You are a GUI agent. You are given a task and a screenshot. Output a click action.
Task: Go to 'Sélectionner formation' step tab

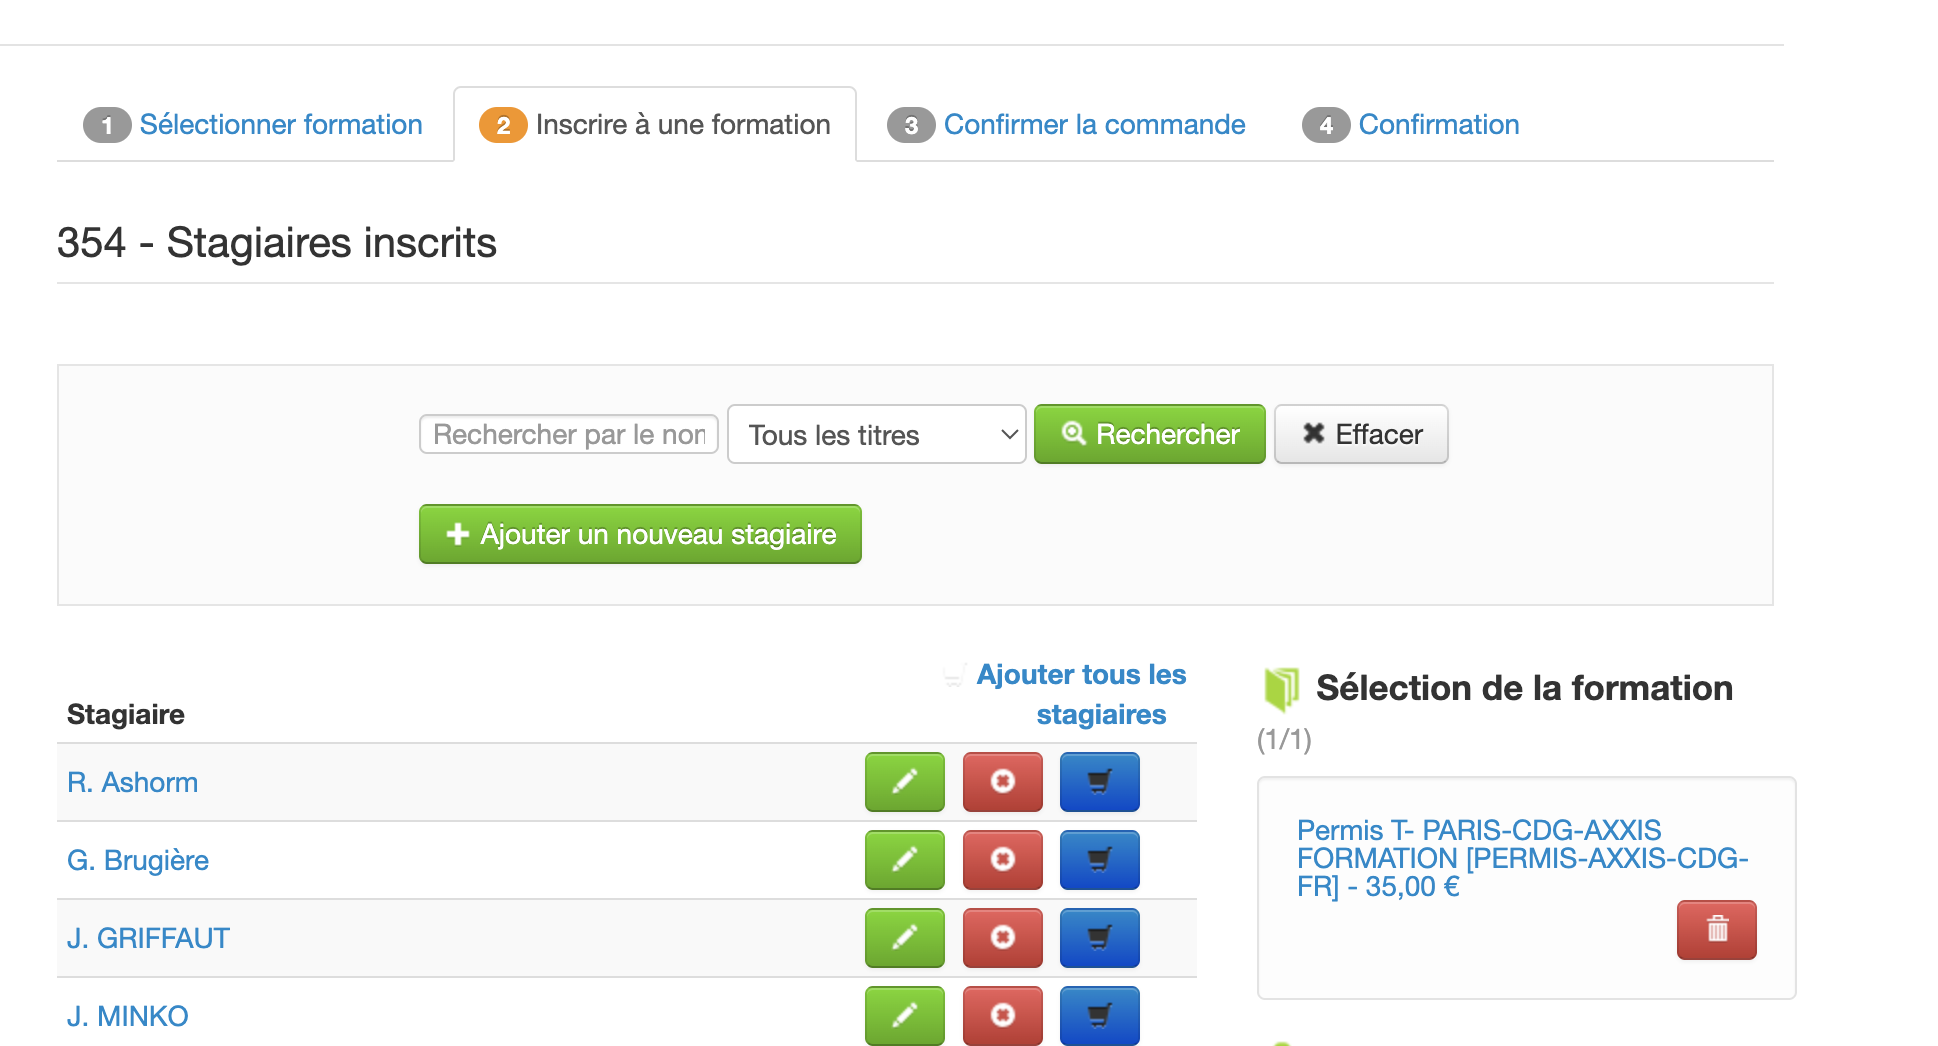point(280,125)
